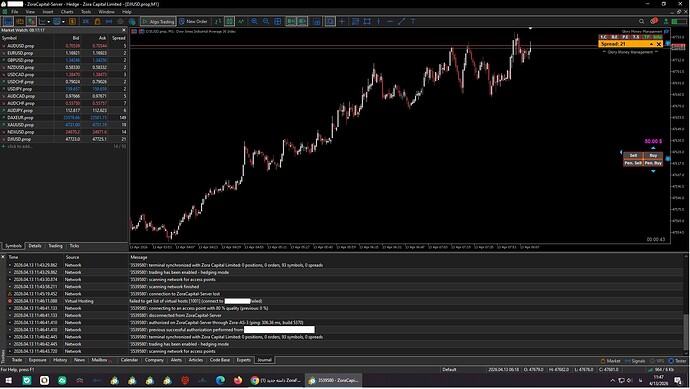Screen dimensions: 690x389
Task: Click the Sell button on chart panel
Action: [x=633, y=155]
